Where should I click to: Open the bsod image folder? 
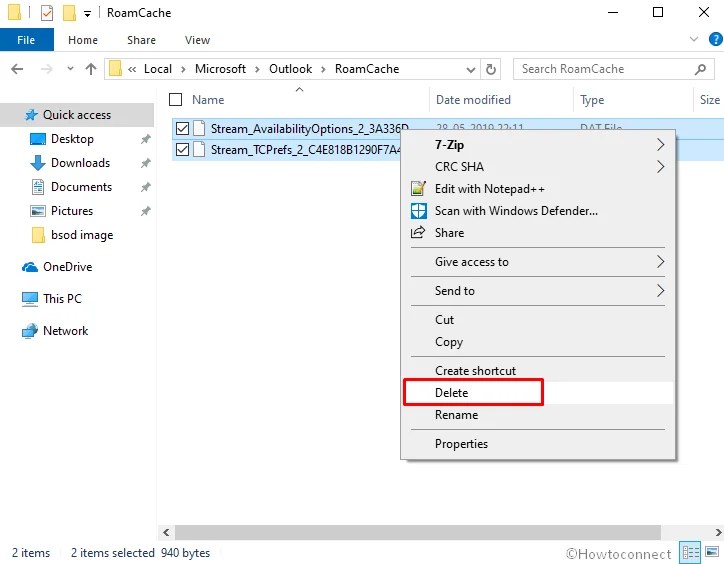pos(82,235)
